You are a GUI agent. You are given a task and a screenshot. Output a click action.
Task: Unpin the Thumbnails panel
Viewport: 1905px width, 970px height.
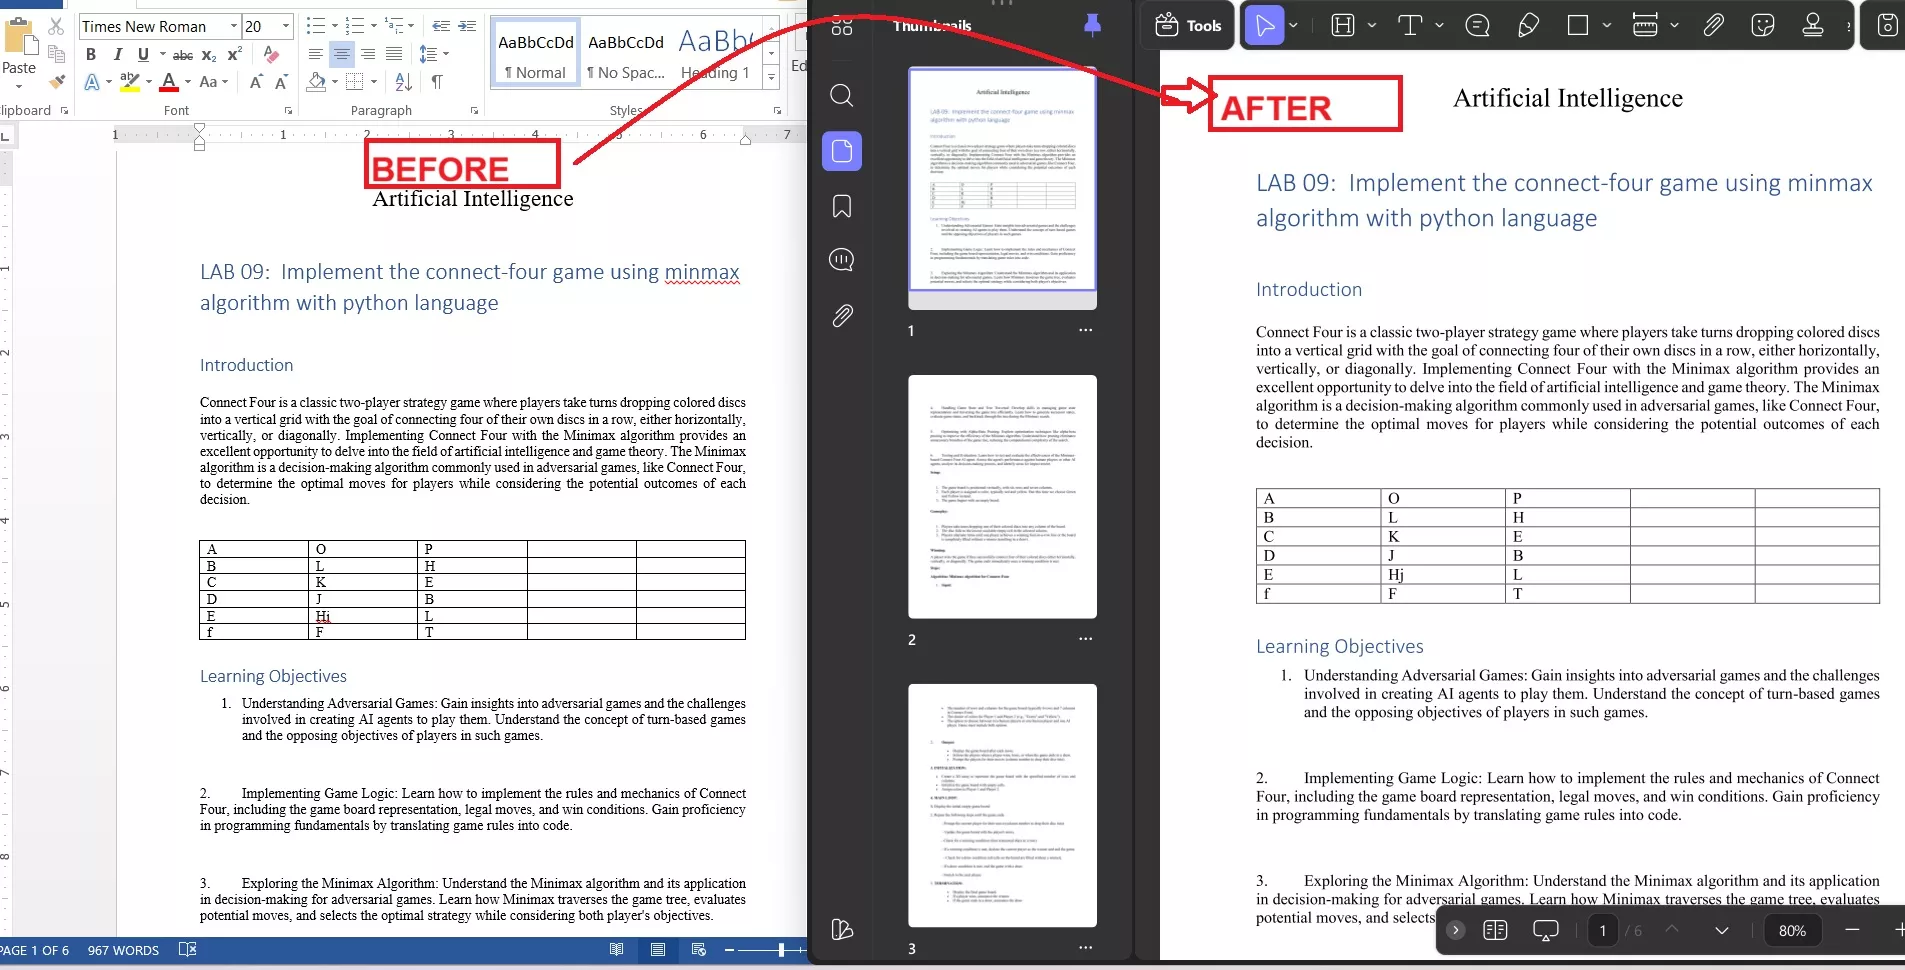coord(1090,26)
